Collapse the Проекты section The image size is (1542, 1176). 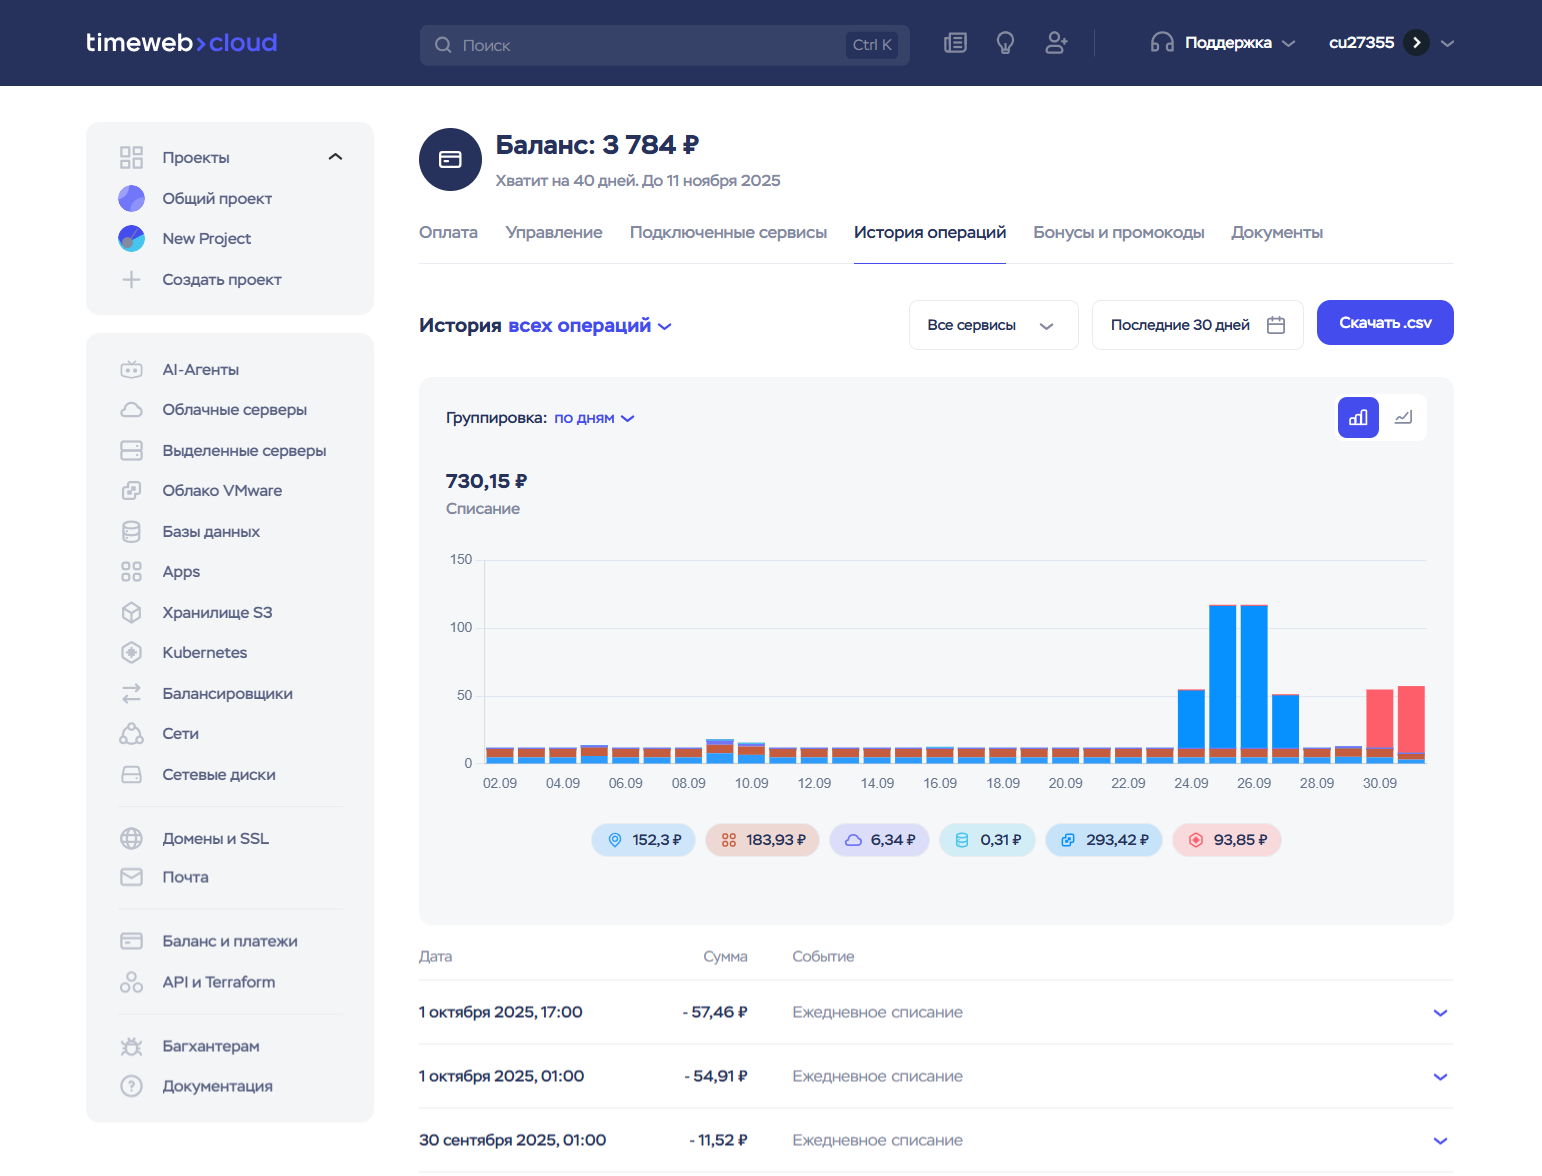(x=335, y=157)
